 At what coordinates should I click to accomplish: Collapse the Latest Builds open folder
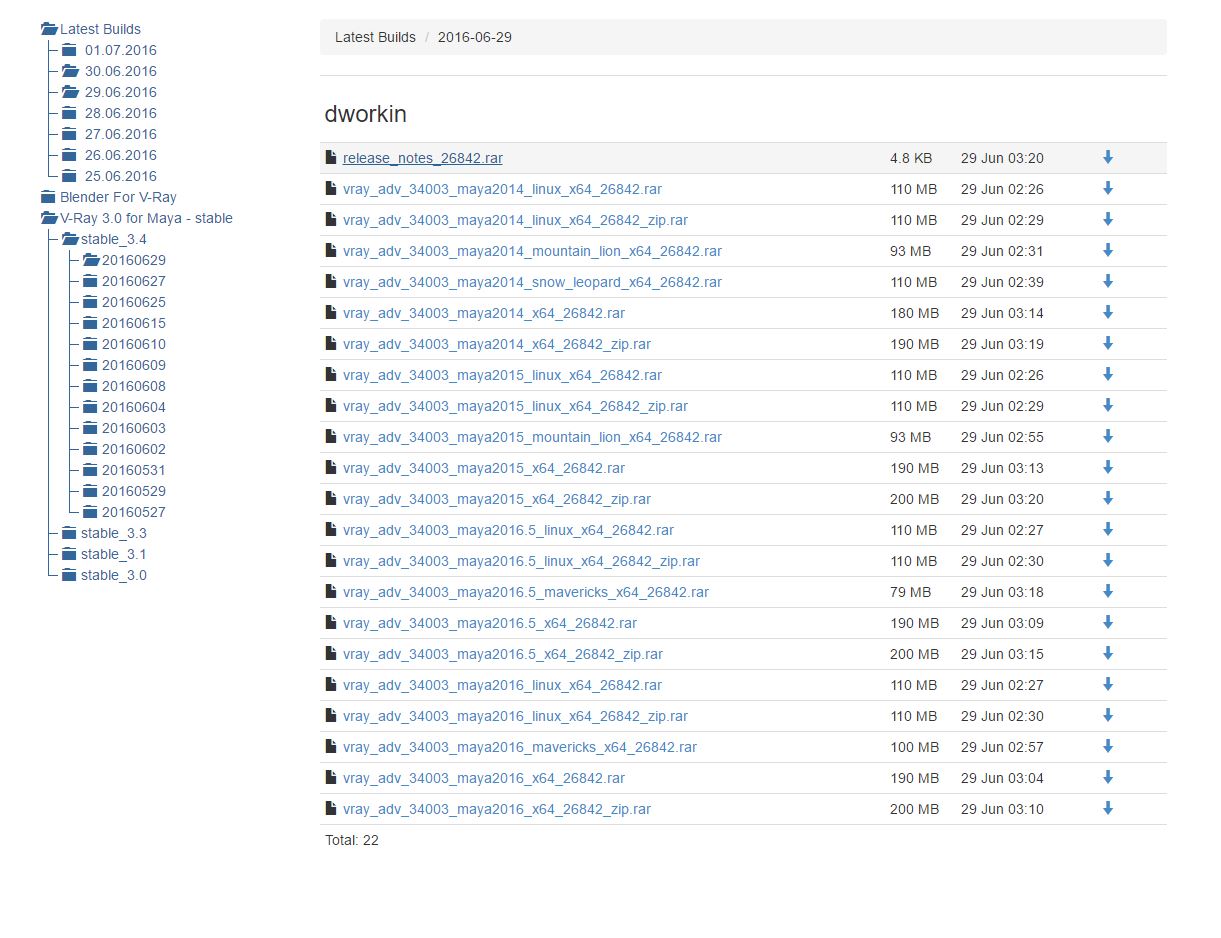coord(49,29)
